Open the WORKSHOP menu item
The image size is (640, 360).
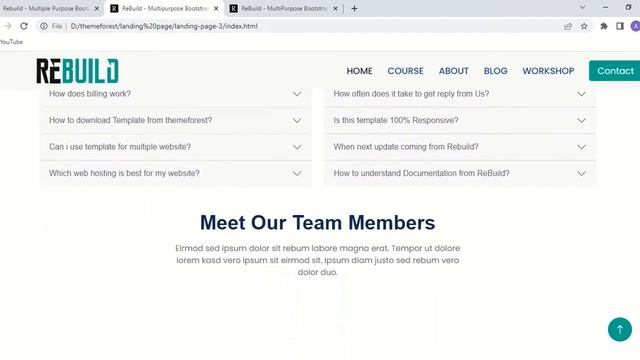[548, 71]
